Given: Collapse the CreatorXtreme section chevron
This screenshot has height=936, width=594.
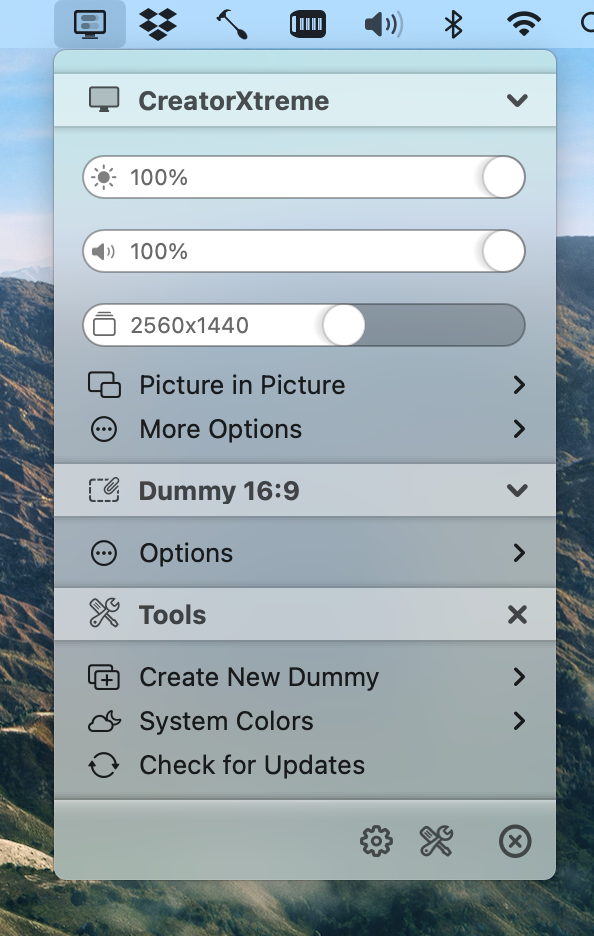Looking at the screenshot, I should pos(517,100).
